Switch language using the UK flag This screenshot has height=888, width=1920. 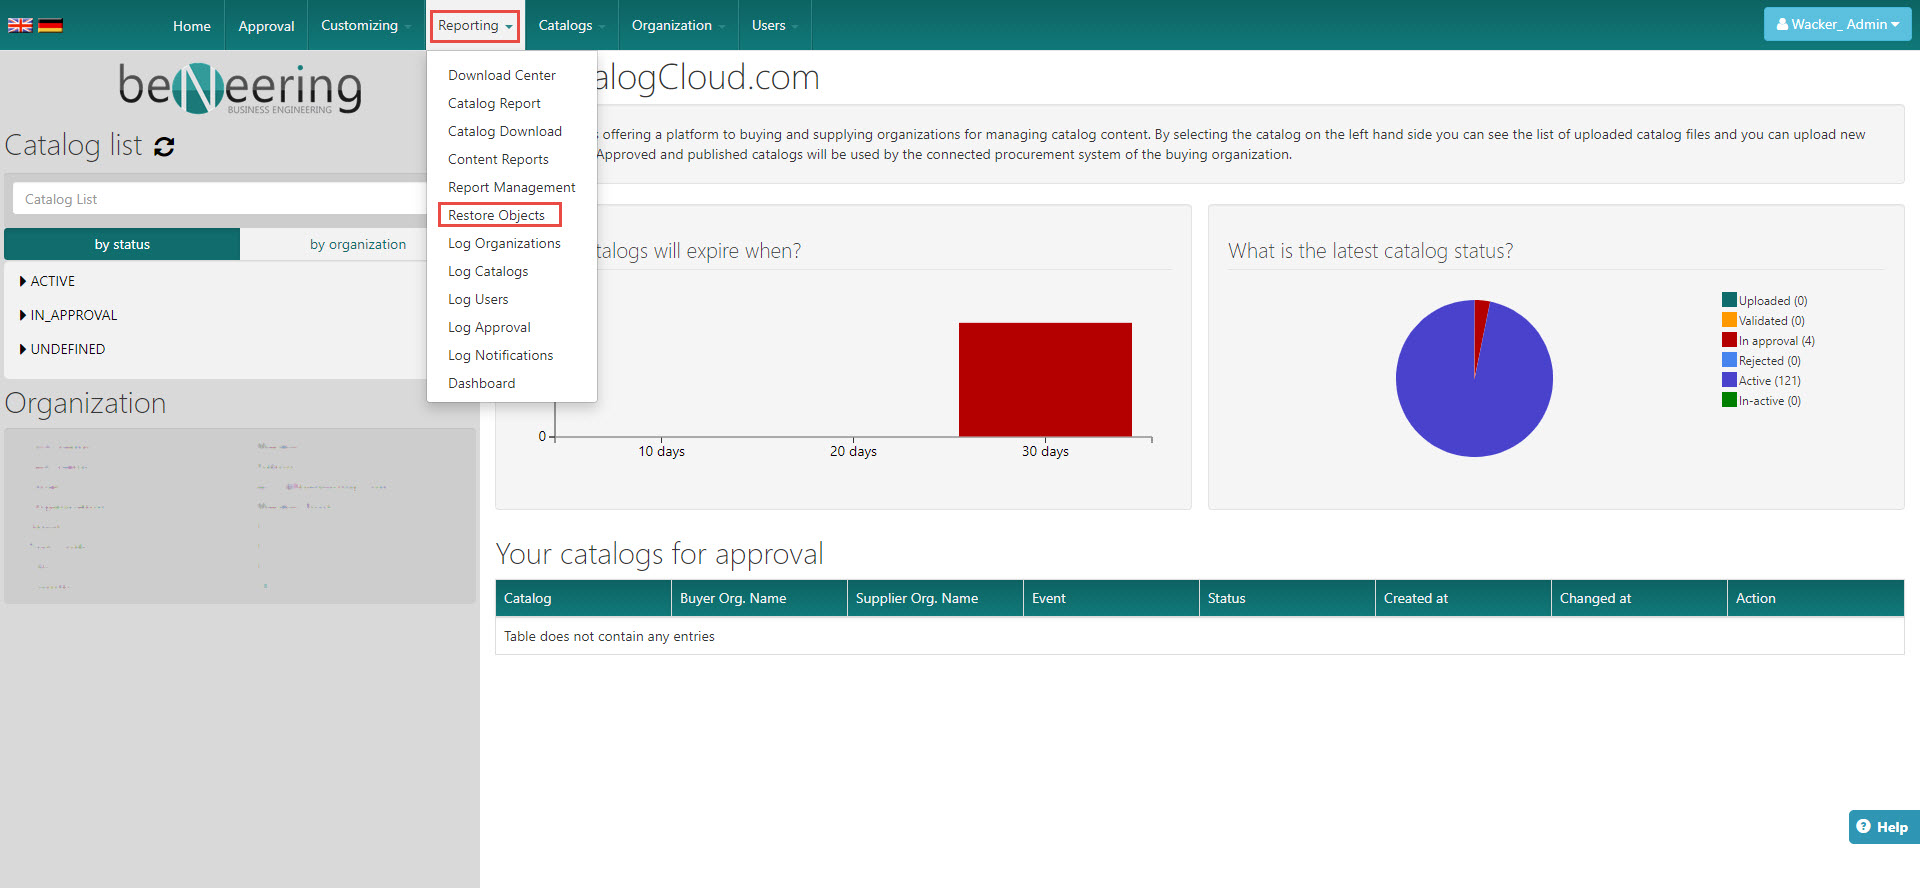coord(20,25)
